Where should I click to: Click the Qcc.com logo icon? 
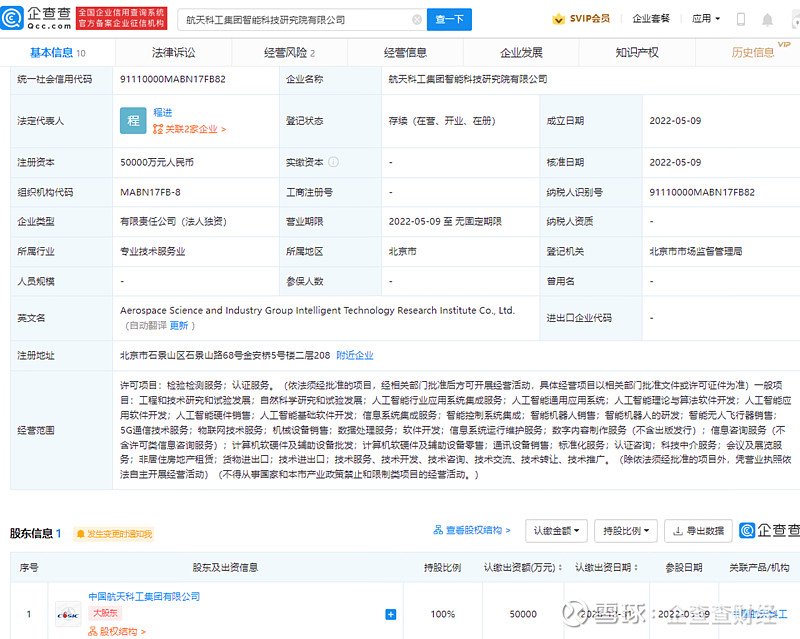12,18
